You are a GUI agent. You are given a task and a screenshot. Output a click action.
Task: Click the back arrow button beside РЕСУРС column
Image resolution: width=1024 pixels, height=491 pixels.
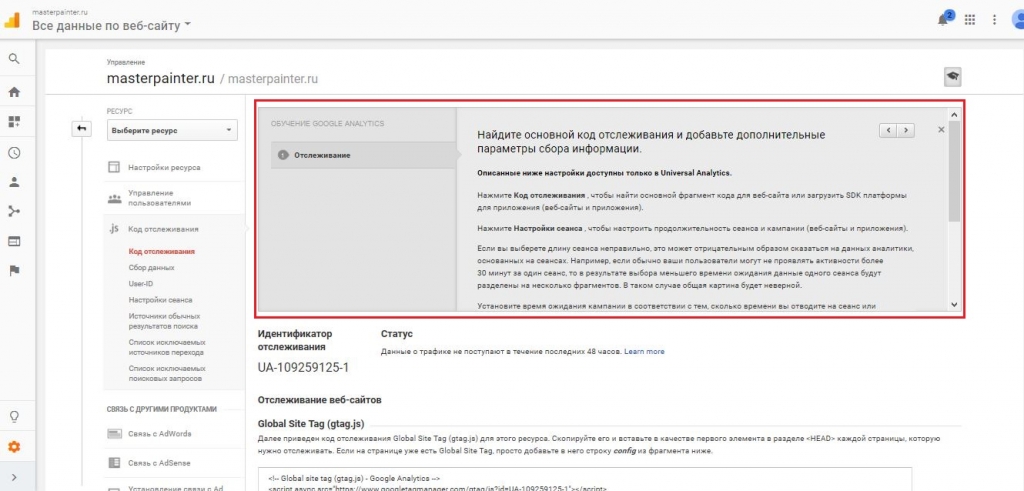click(x=82, y=129)
